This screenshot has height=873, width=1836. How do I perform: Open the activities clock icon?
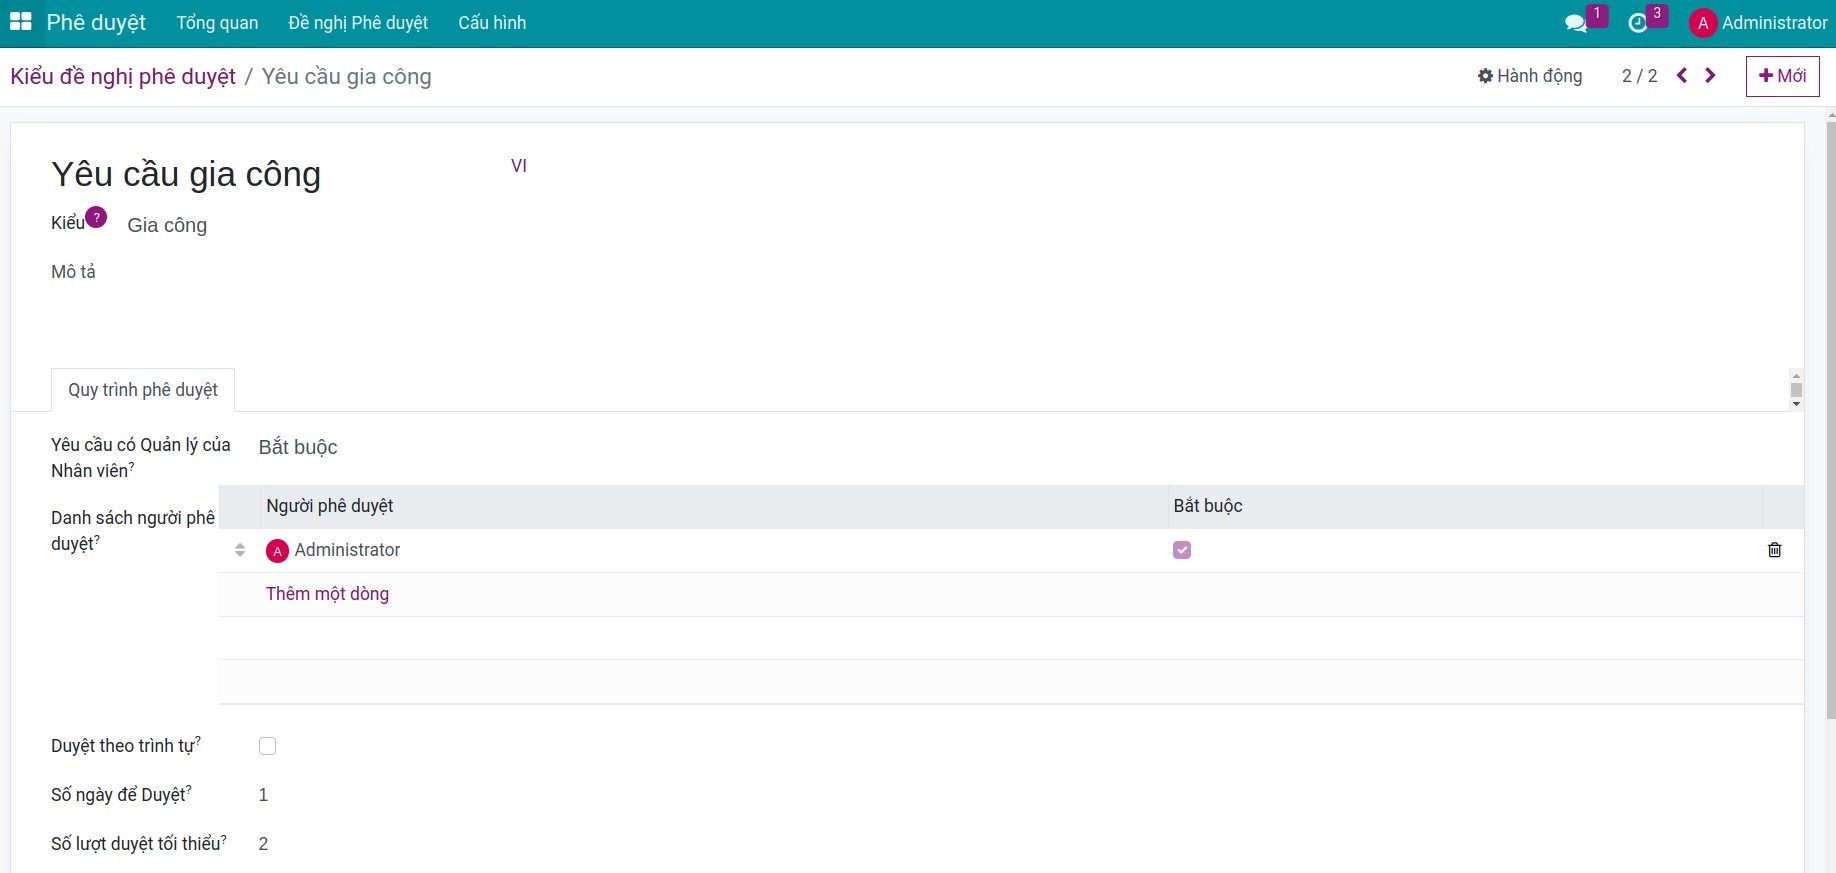pos(1638,23)
